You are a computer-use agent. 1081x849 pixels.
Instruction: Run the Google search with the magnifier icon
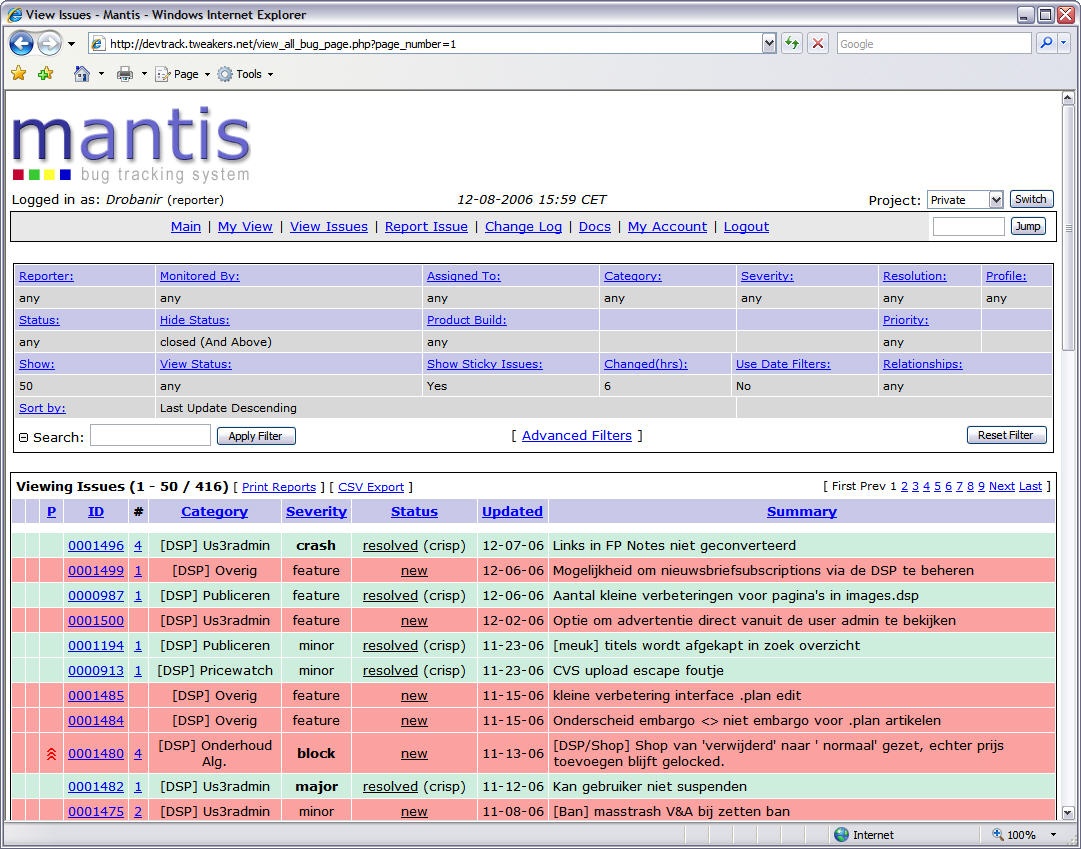[x=1047, y=43]
